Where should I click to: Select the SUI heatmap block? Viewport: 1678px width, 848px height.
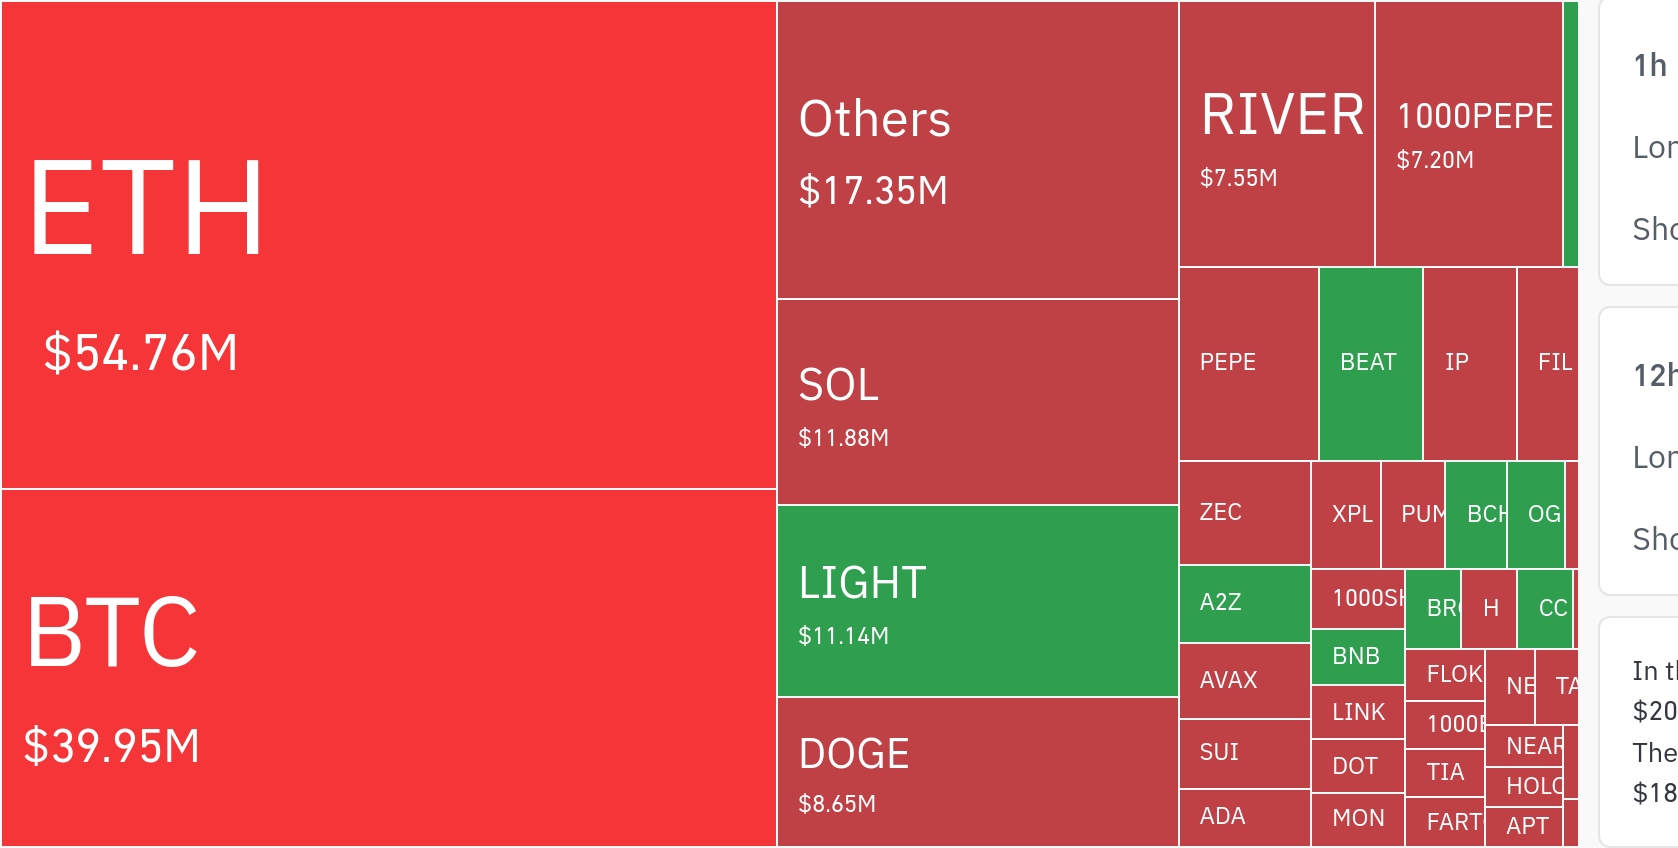(1244, 753)
